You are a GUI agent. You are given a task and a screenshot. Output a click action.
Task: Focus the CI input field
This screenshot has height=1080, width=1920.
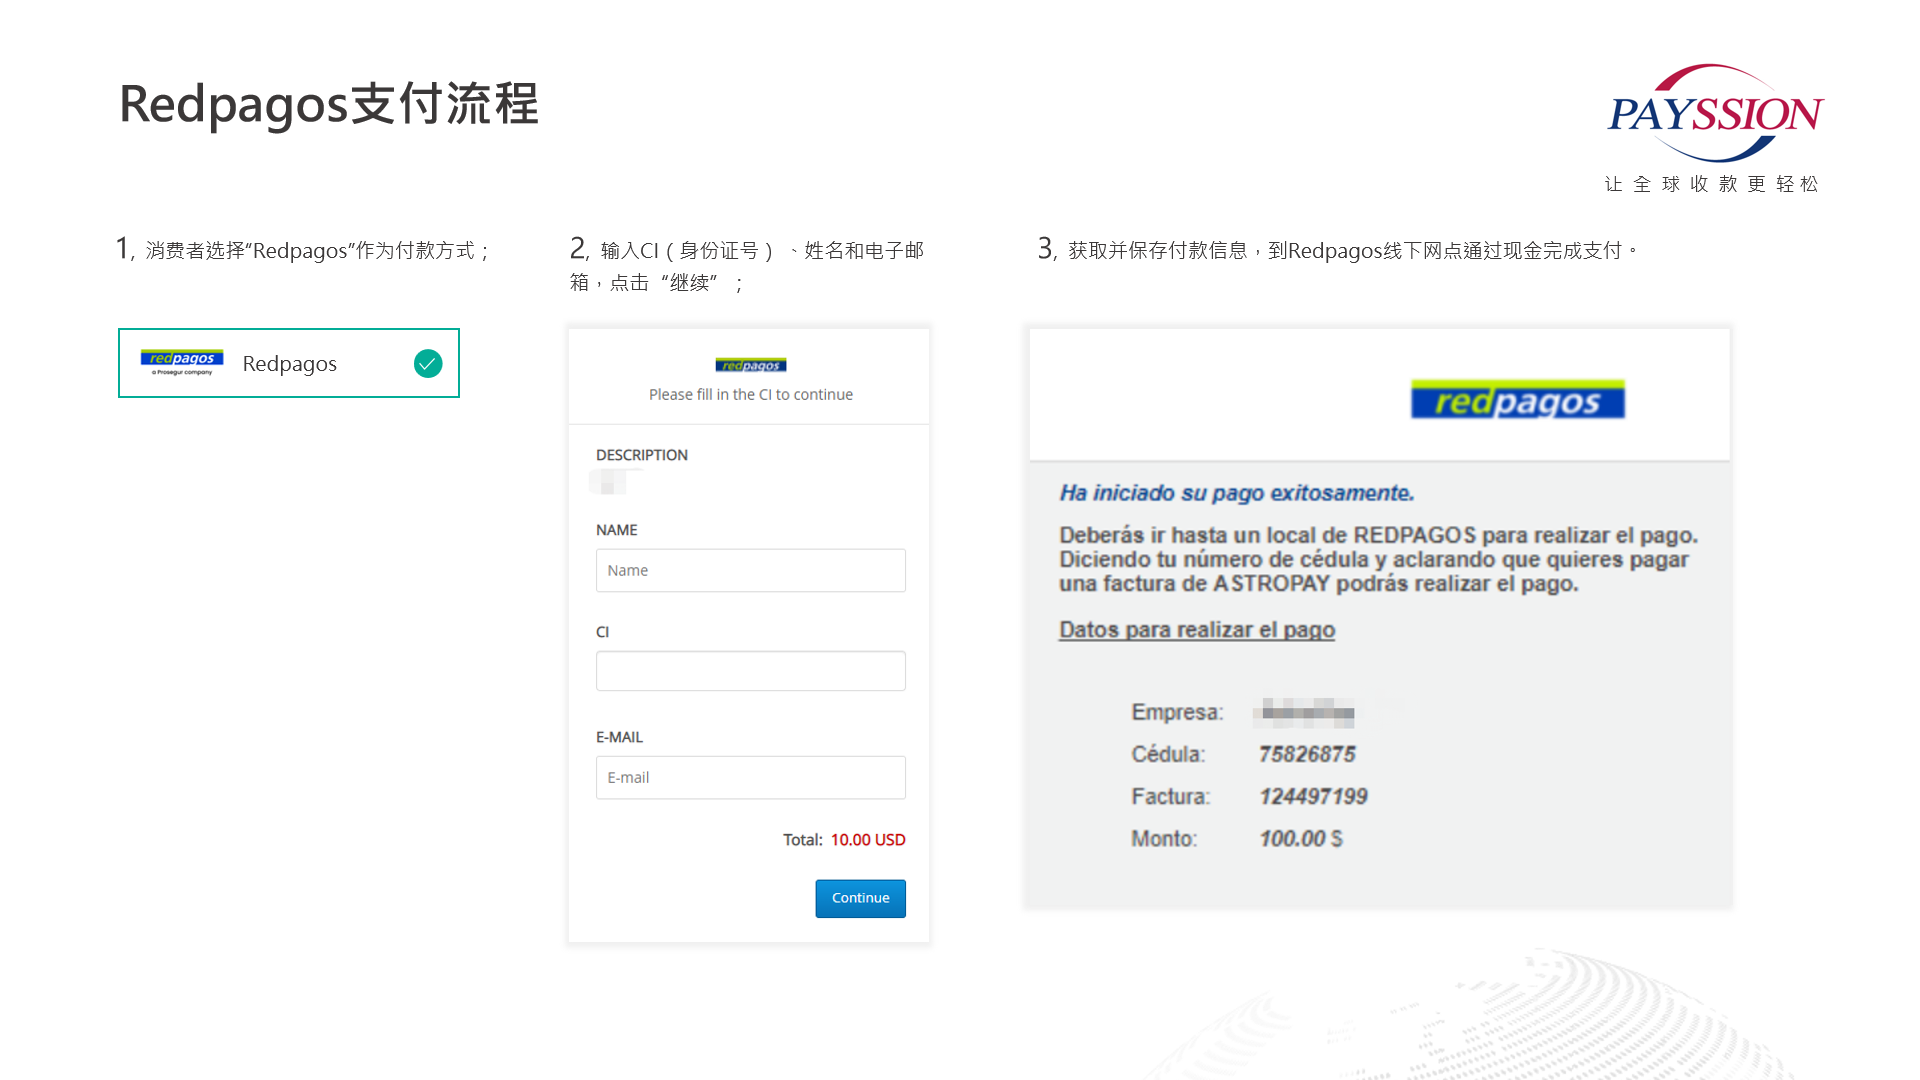pos(751,671)
